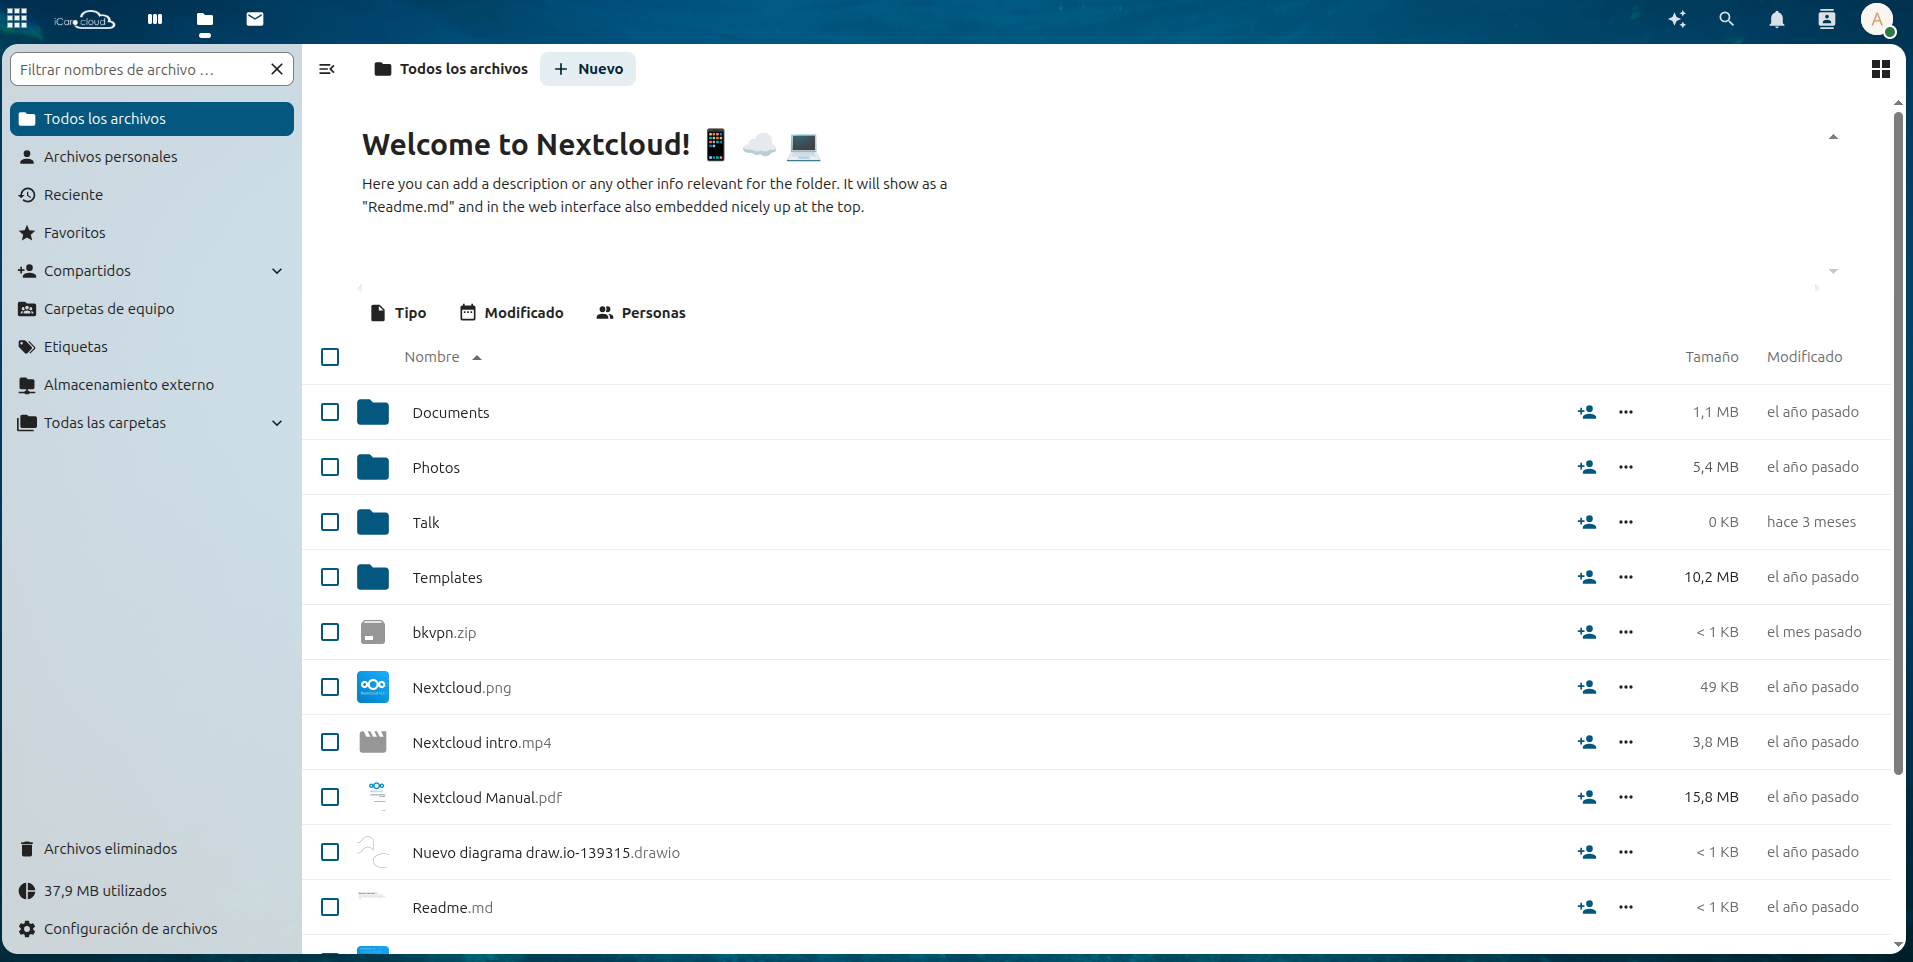Open the Dashboard app from the top bar

(153, 19)
